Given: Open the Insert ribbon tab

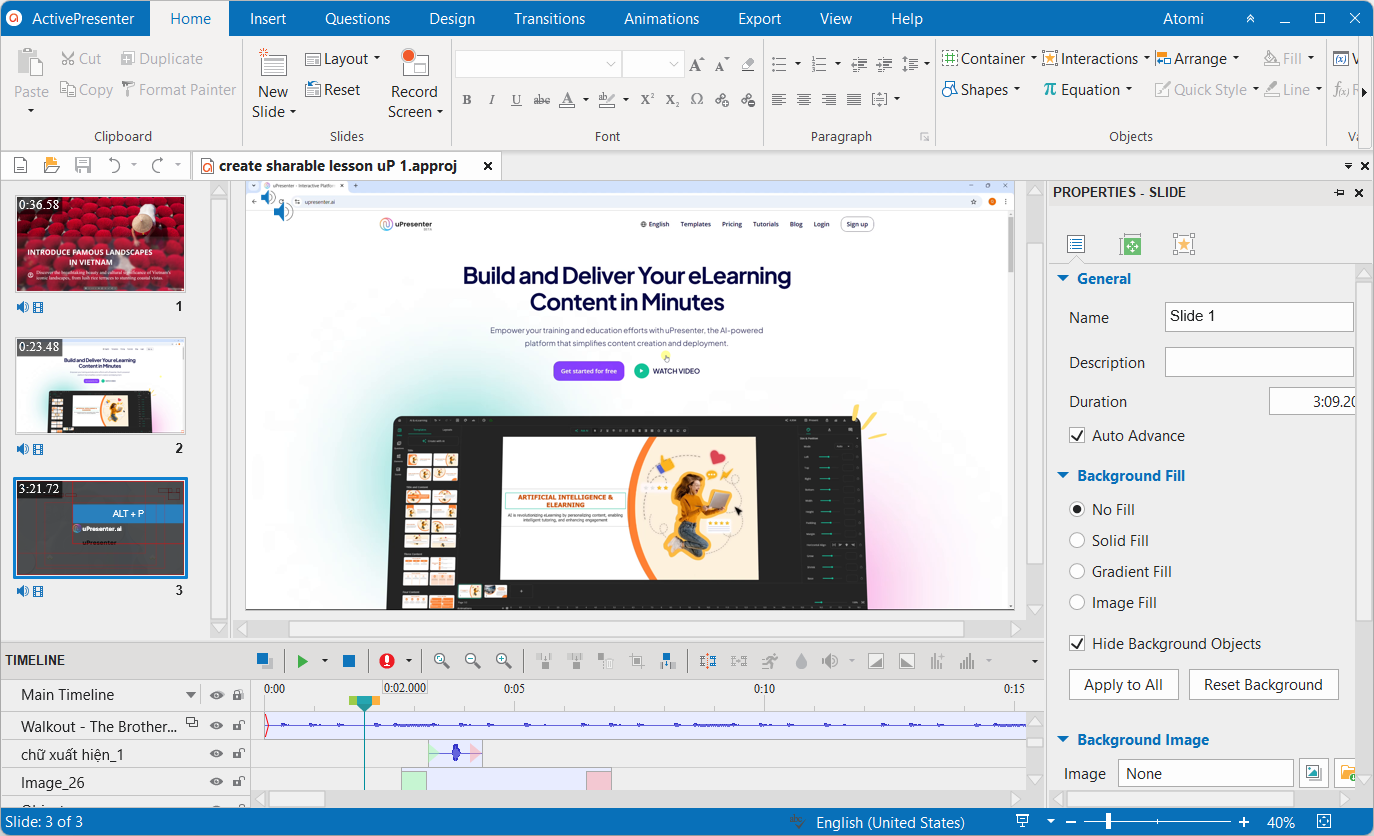Looking at the screenshot, I should (268, 19).
